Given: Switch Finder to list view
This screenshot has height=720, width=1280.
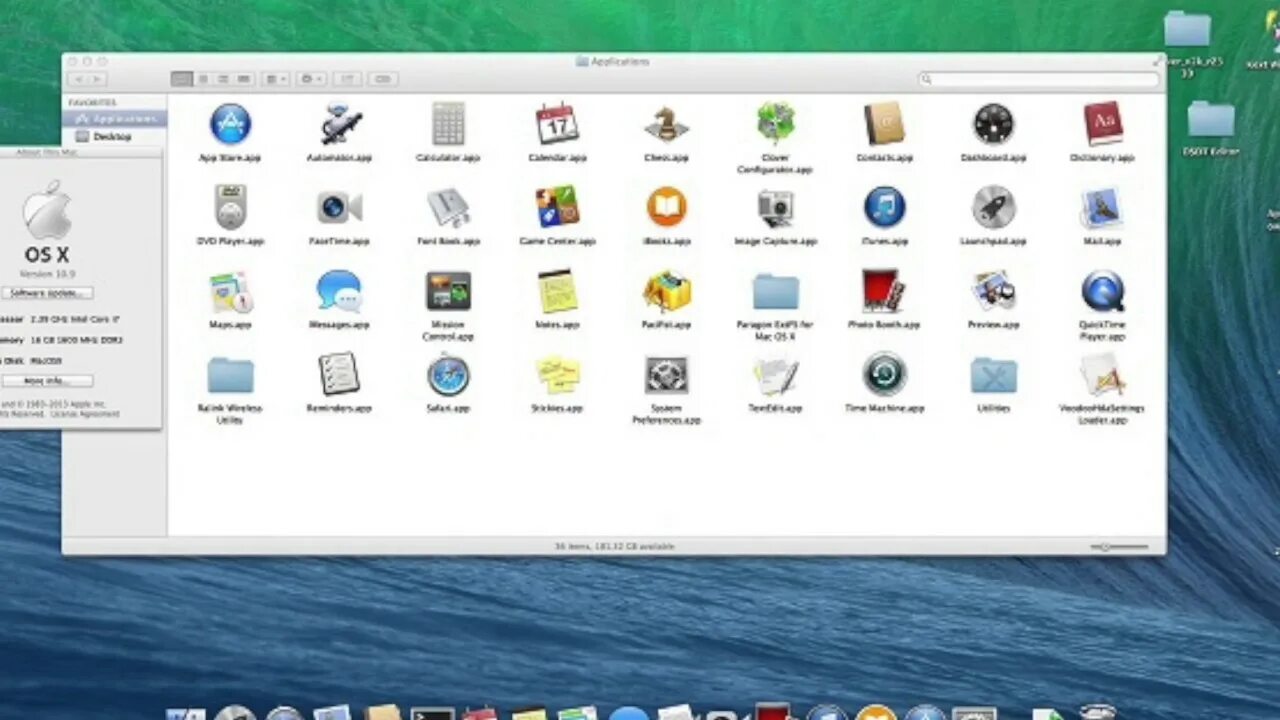Looking at the screenshot, I should coord(203,79).
